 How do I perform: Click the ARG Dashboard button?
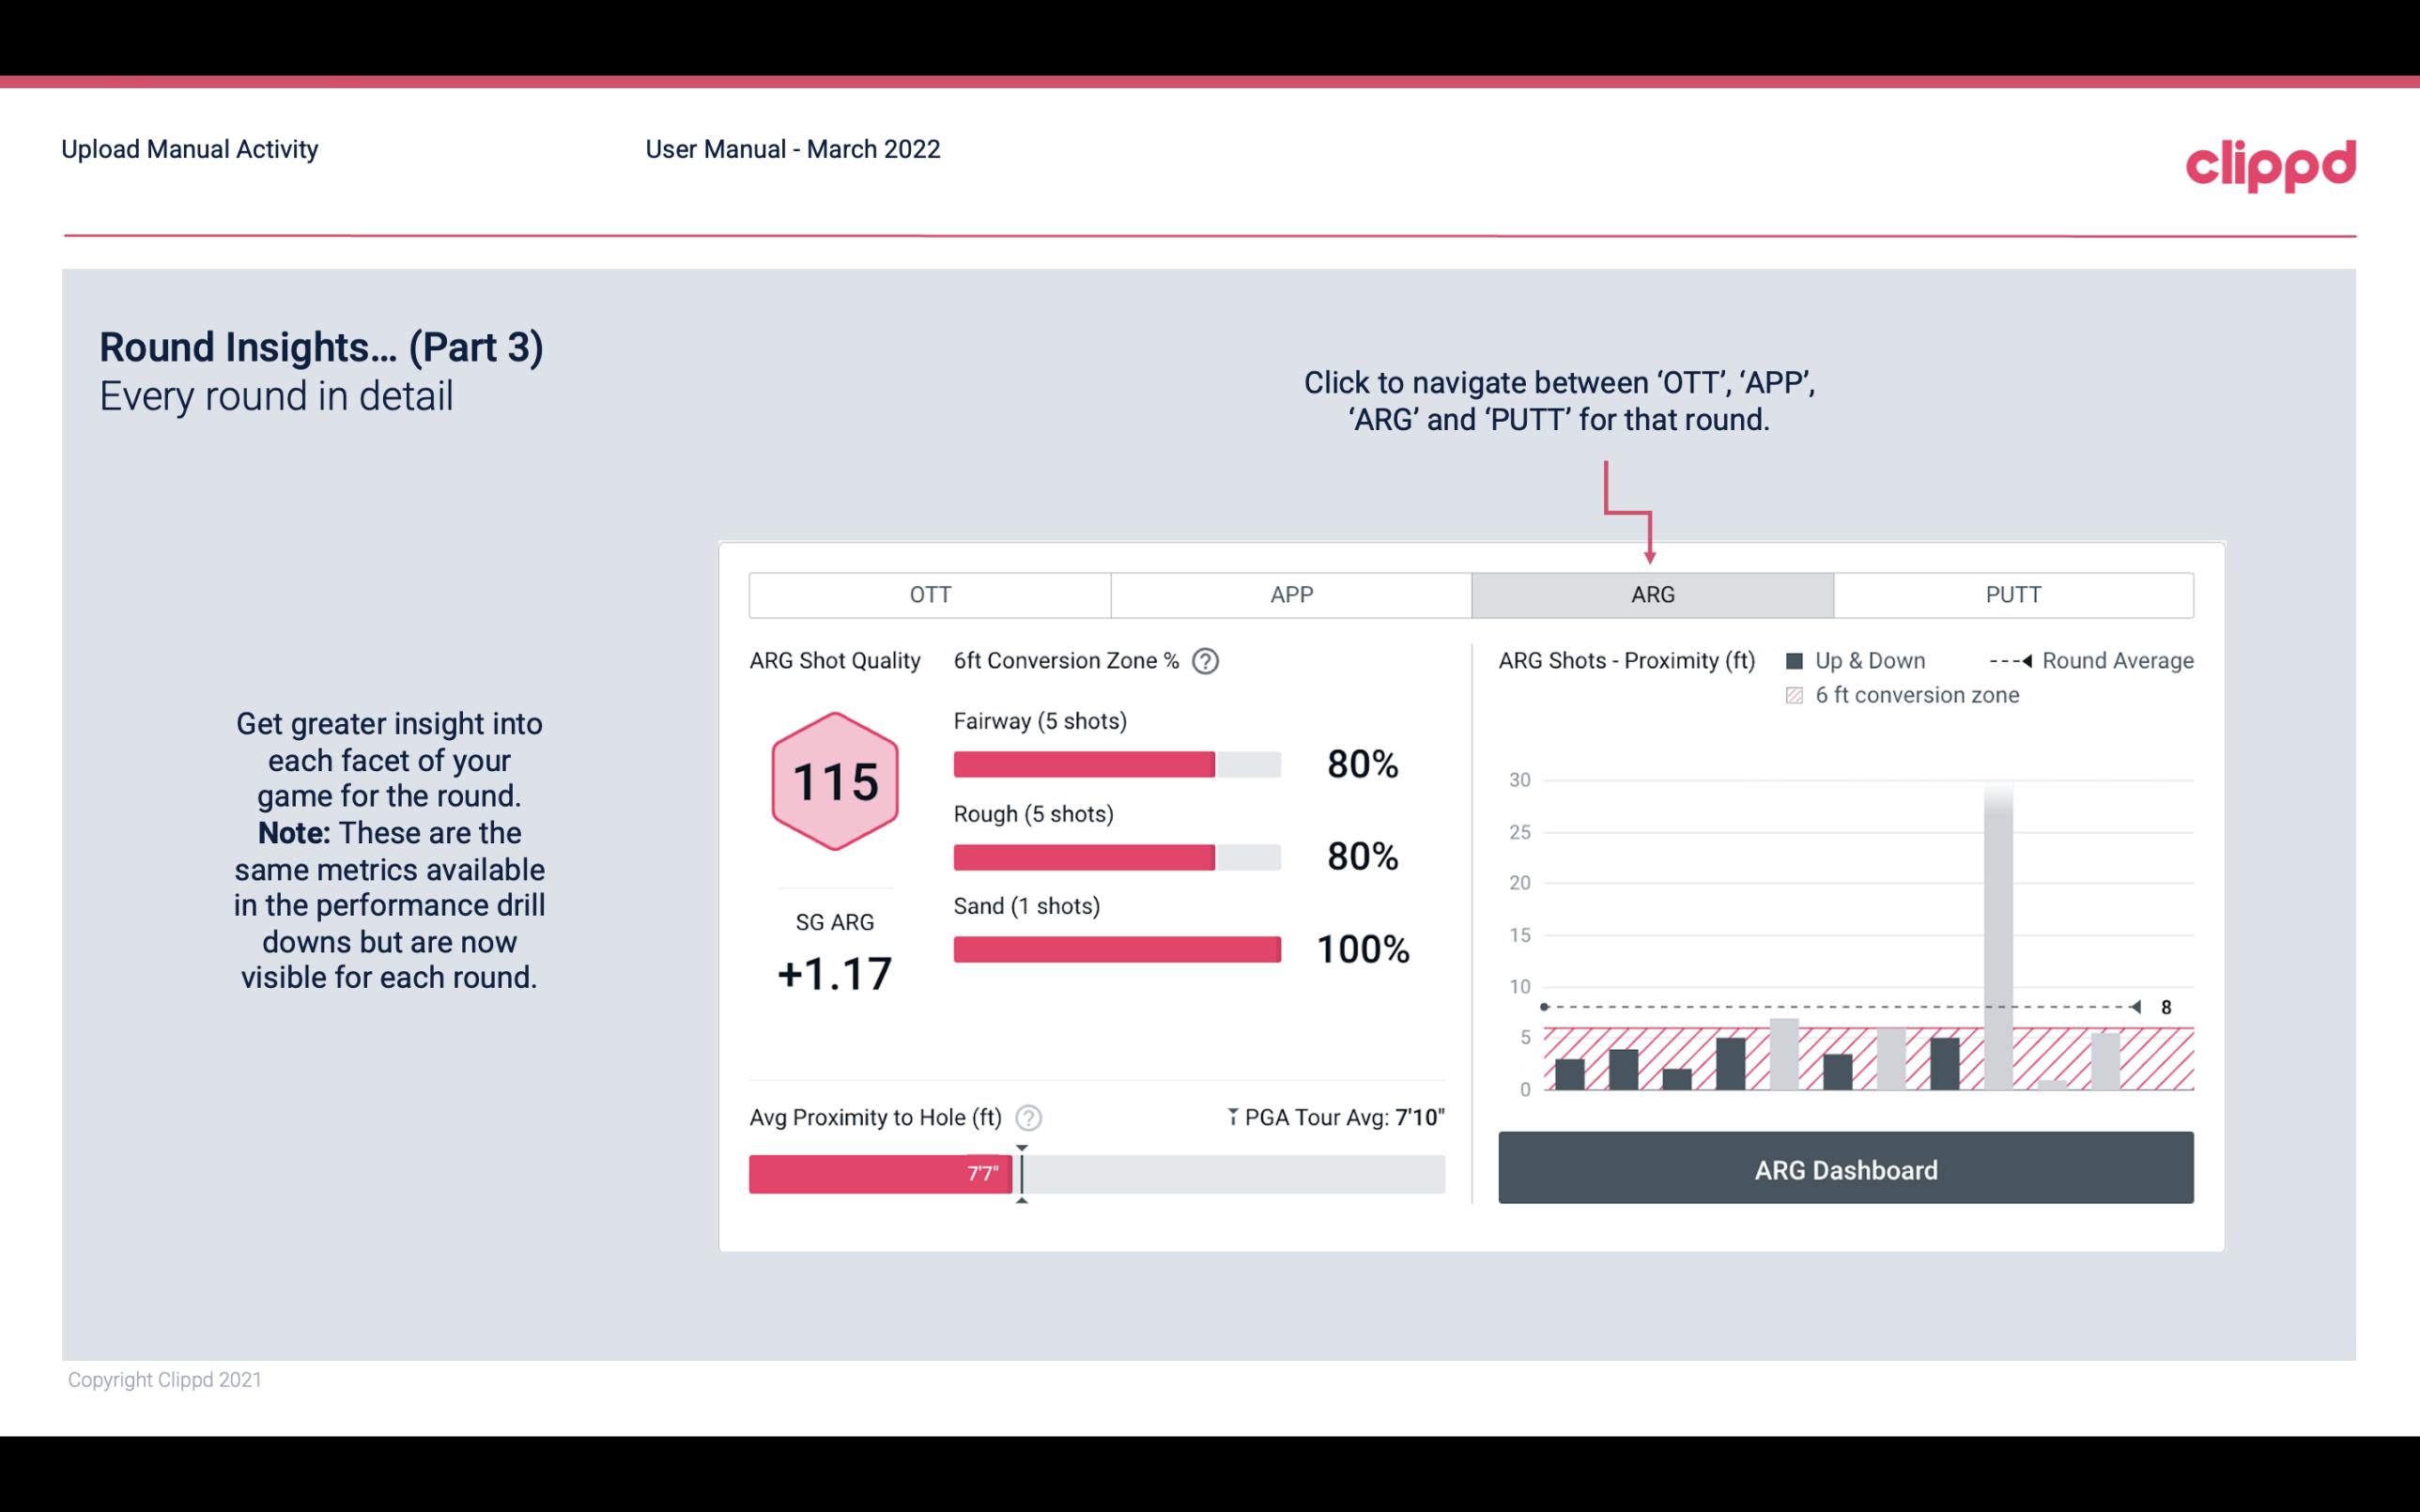[1845, 1170]
